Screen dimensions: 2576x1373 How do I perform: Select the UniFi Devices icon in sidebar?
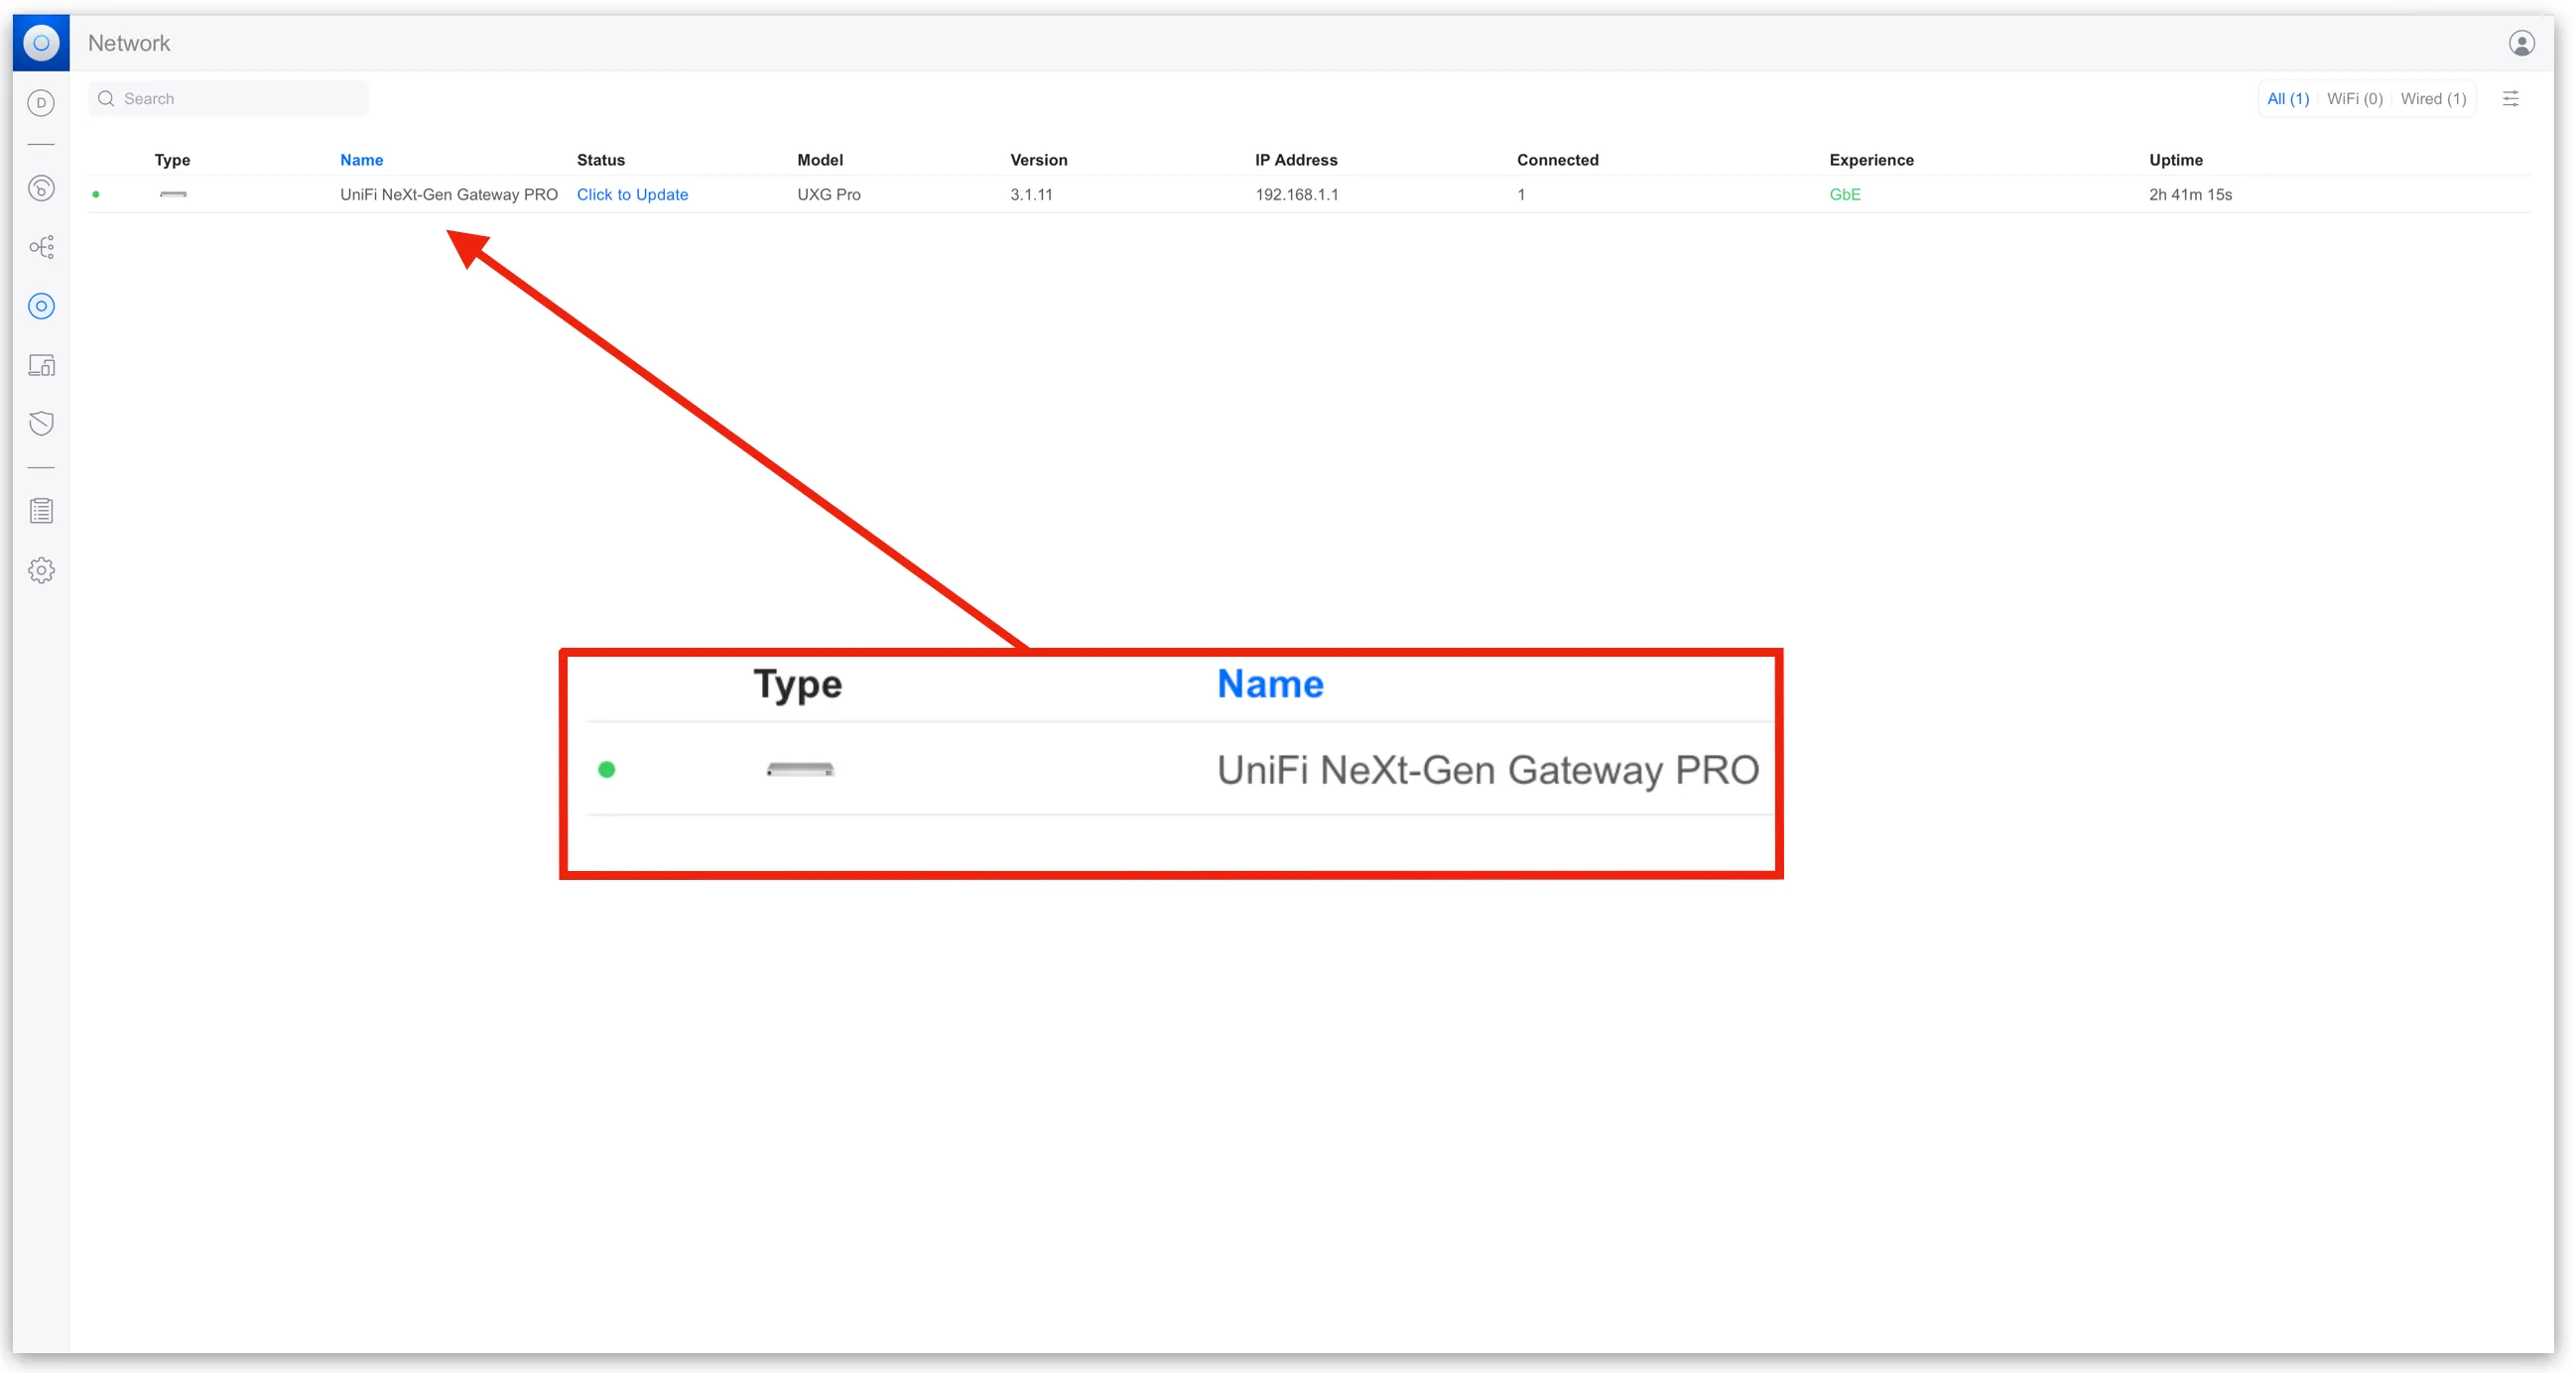pyautogui.click(x=41, y=306)
